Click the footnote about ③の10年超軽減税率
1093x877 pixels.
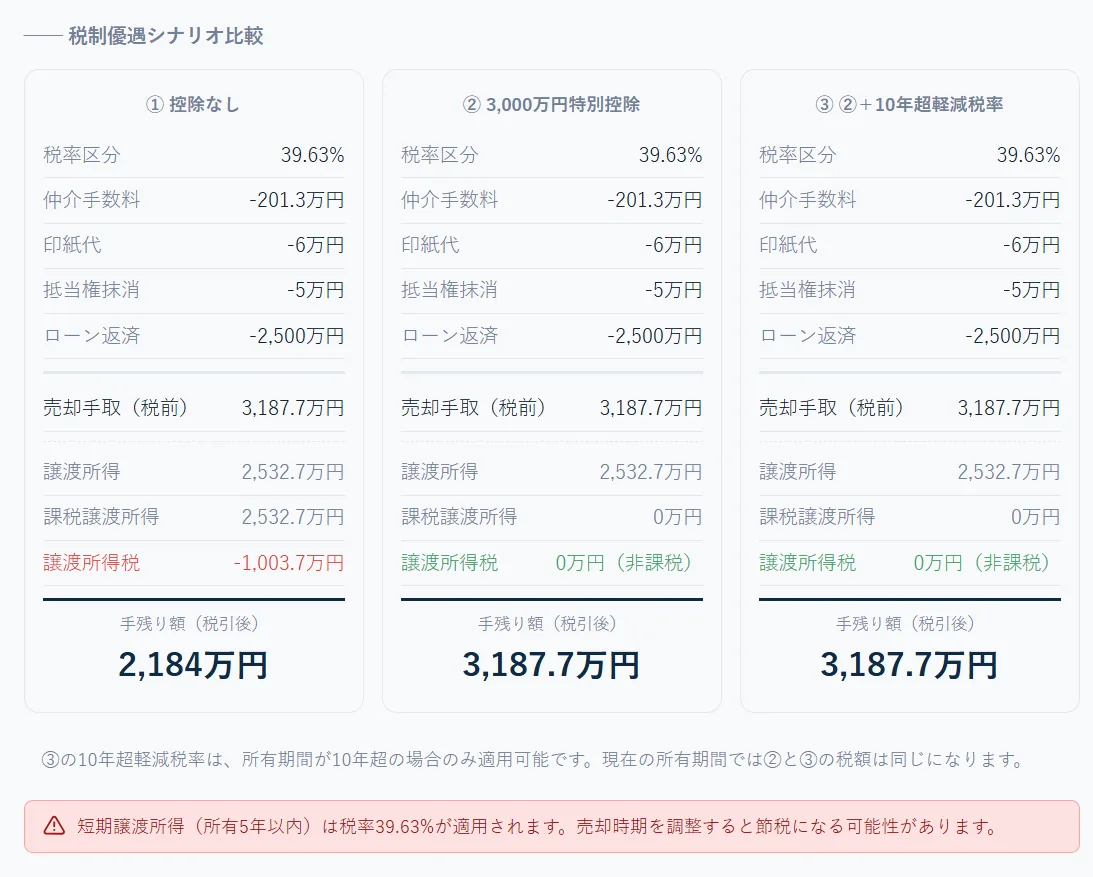[535, 759]
